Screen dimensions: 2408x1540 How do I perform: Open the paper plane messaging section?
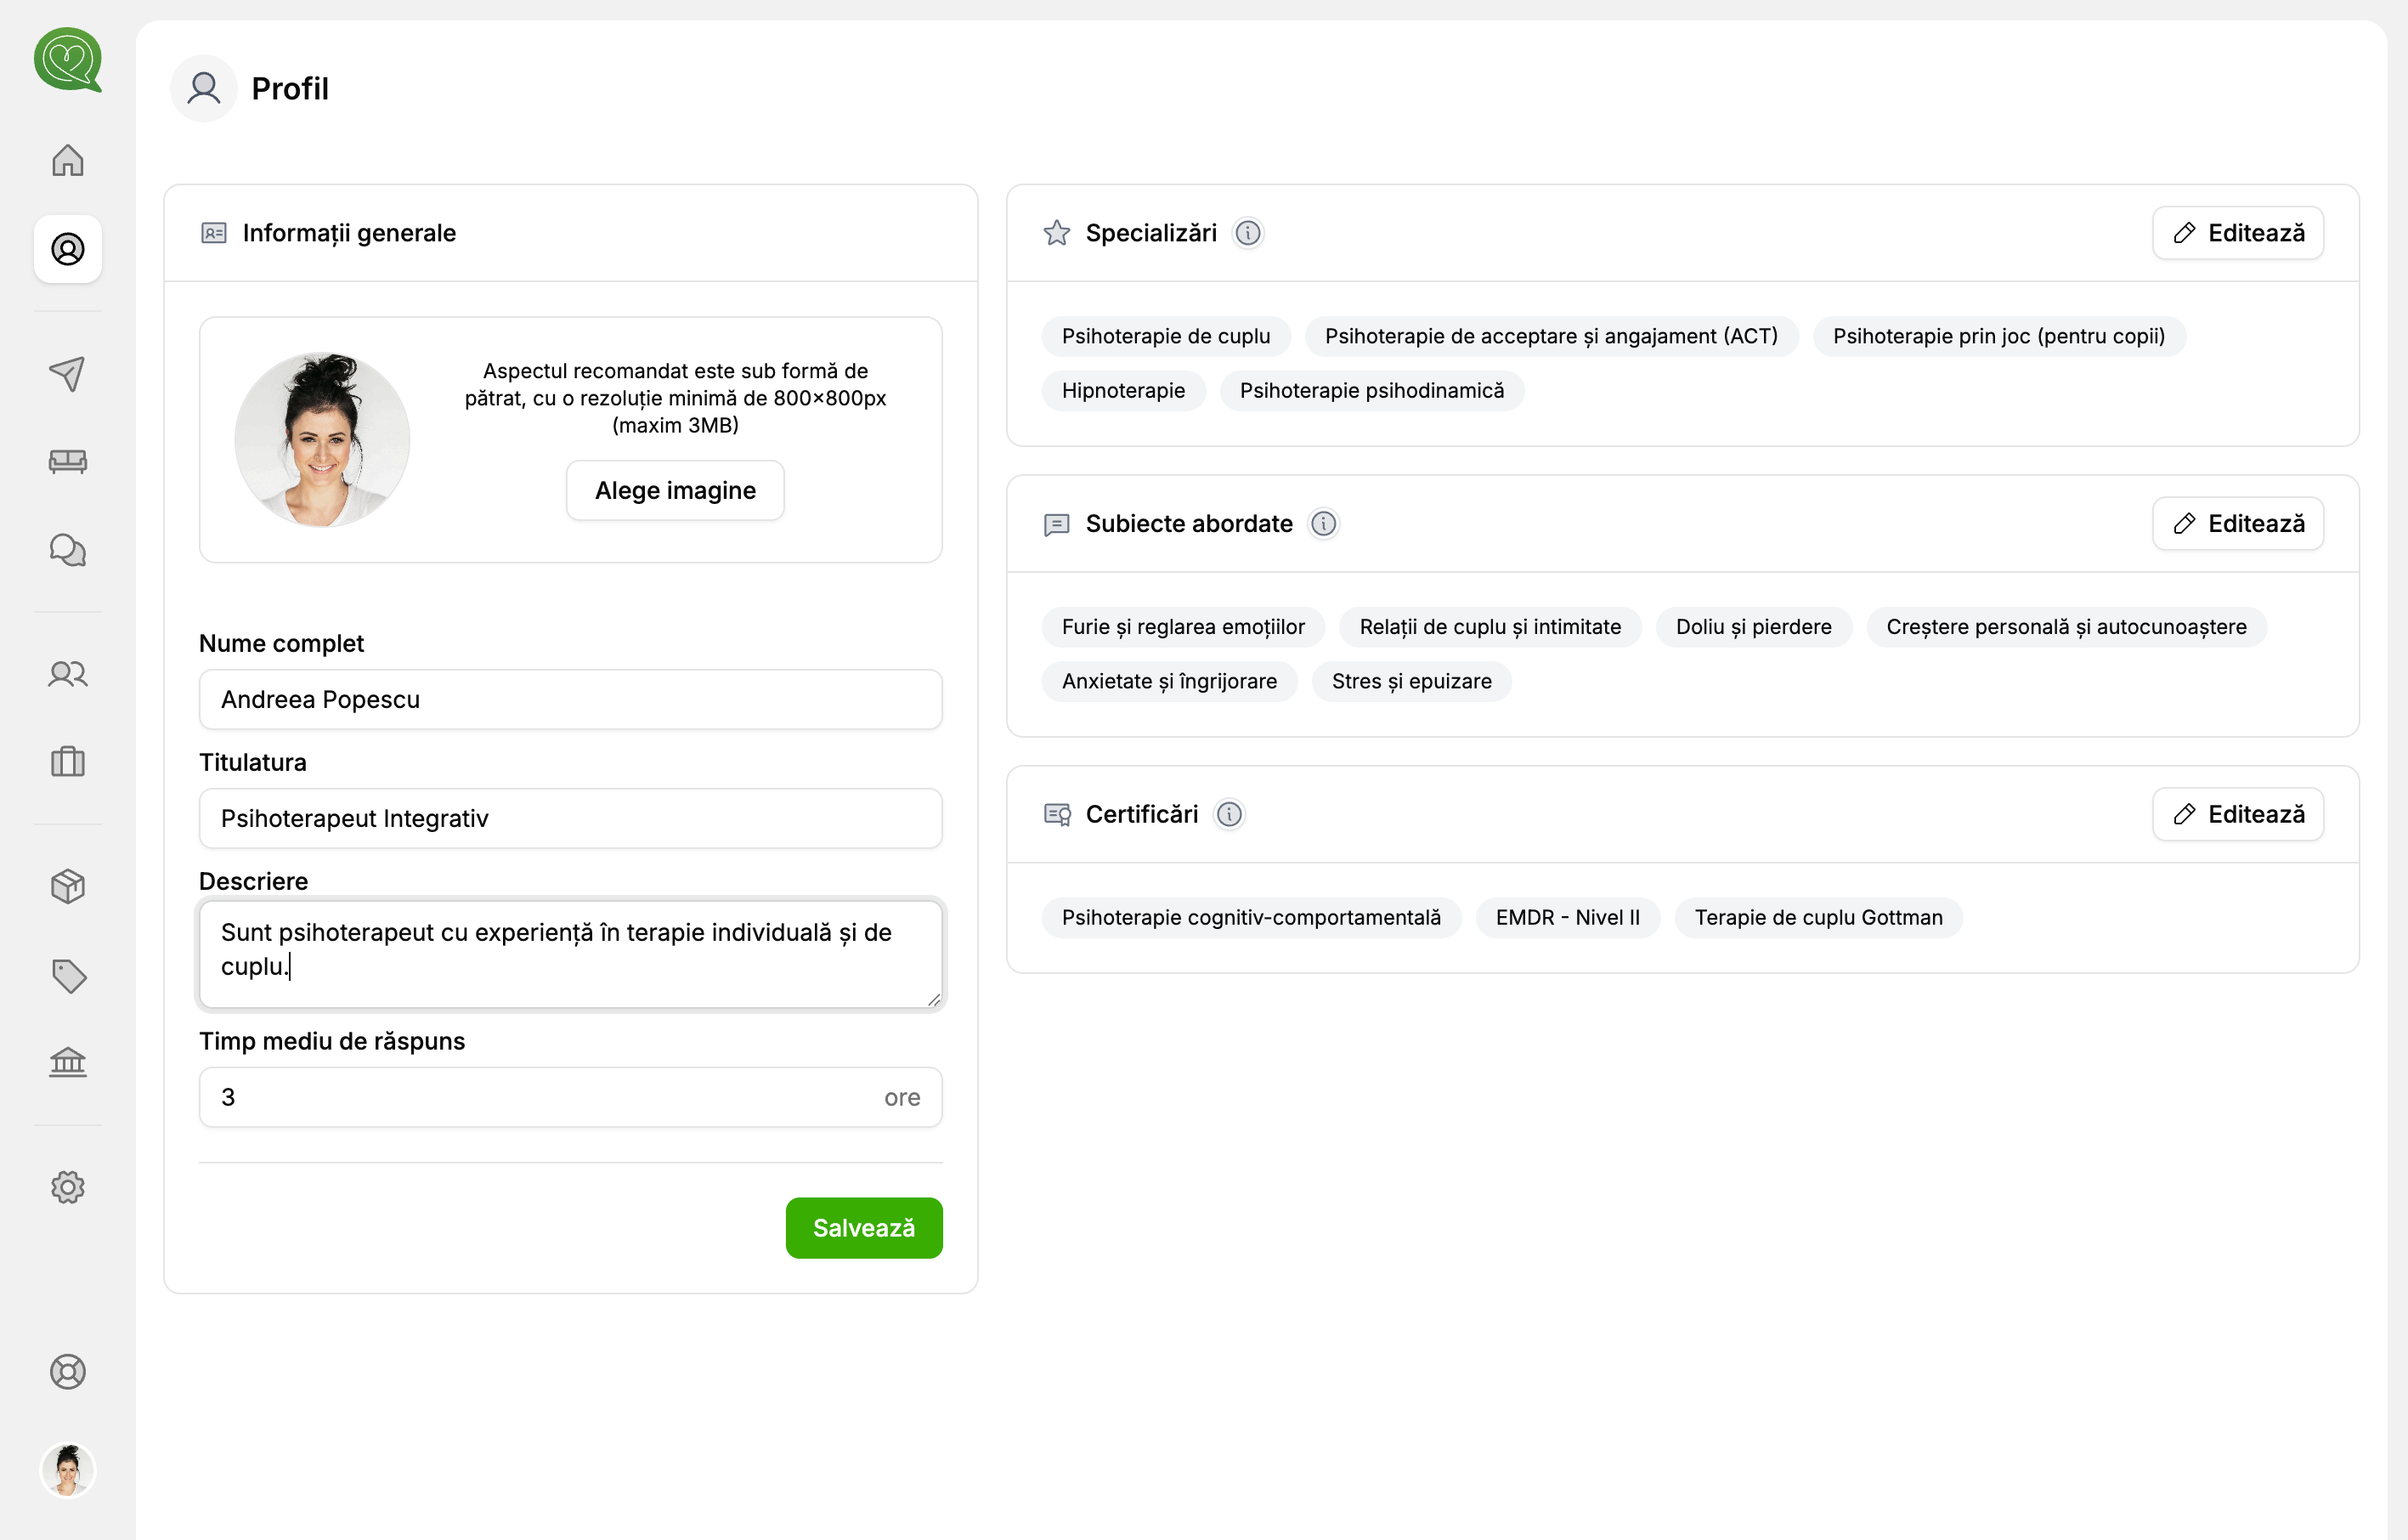click(x=68, y=373)
